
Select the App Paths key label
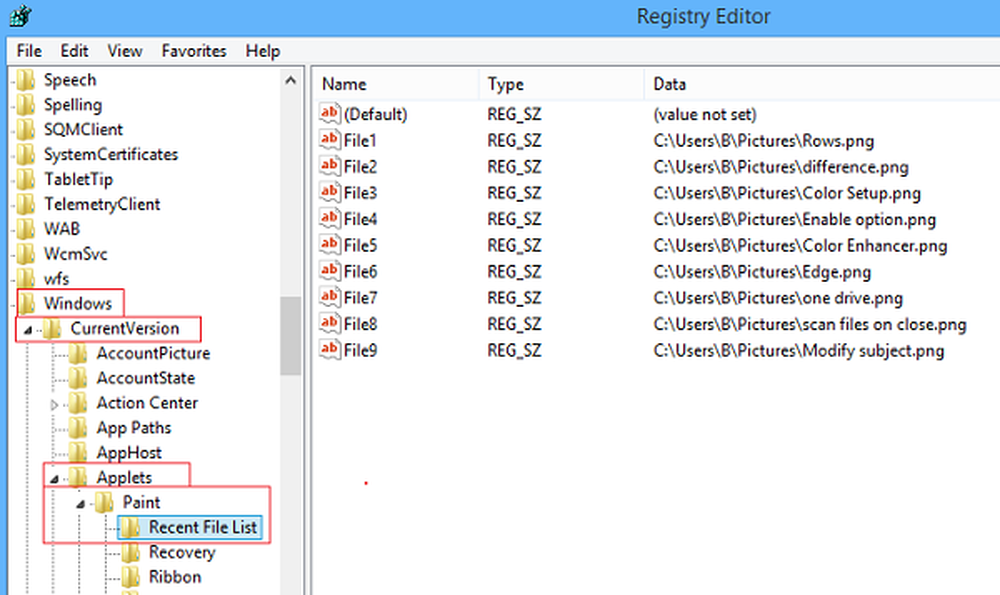(x=134, y=428)
